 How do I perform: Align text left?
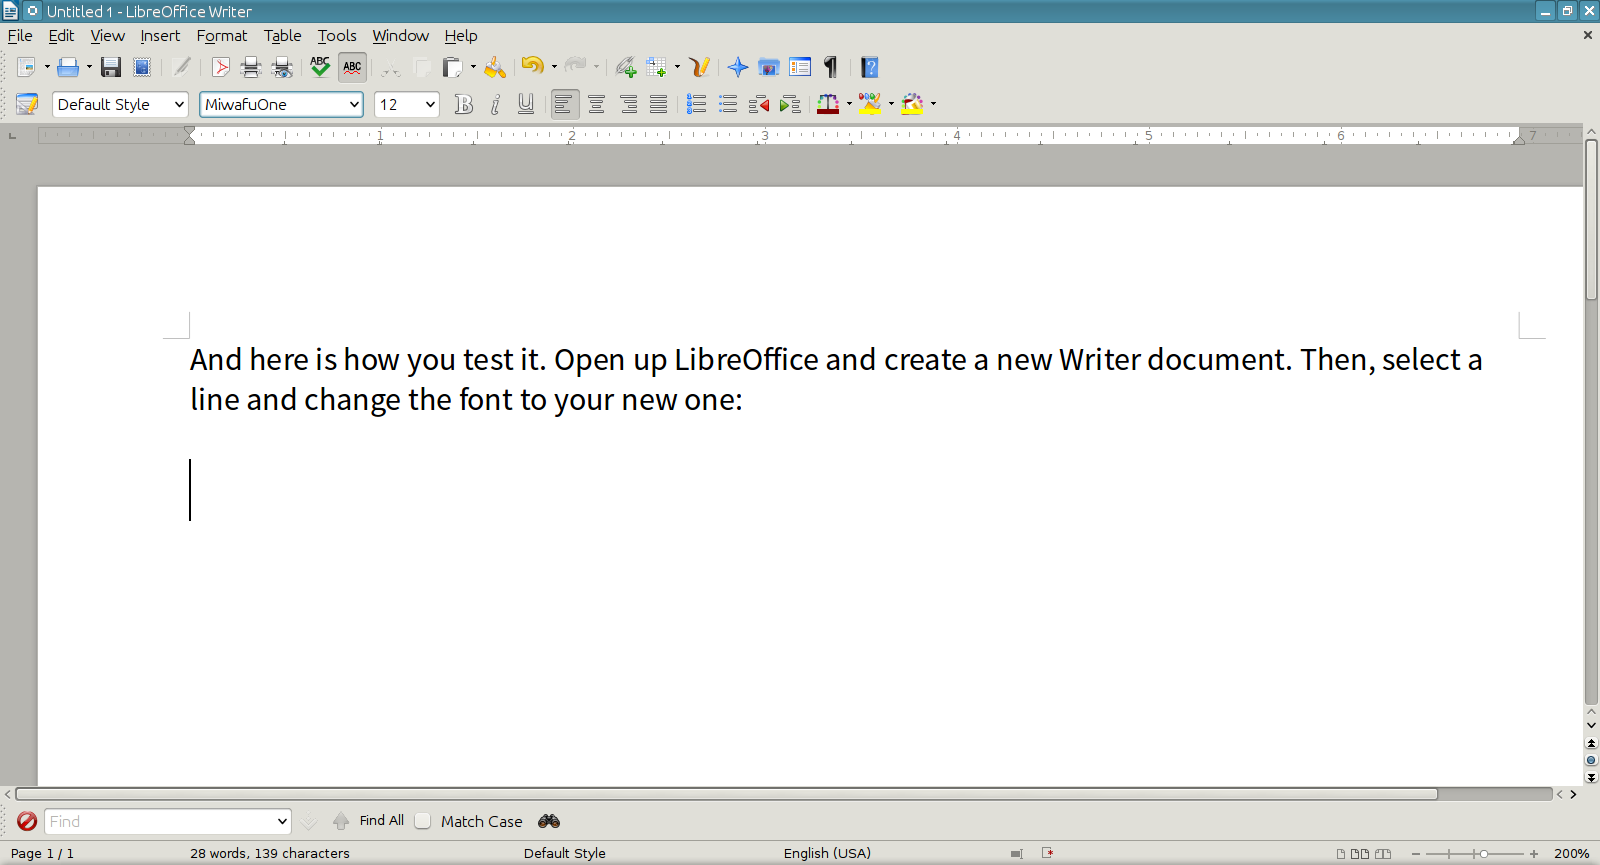pyautogui.click(x=565, y=104)
